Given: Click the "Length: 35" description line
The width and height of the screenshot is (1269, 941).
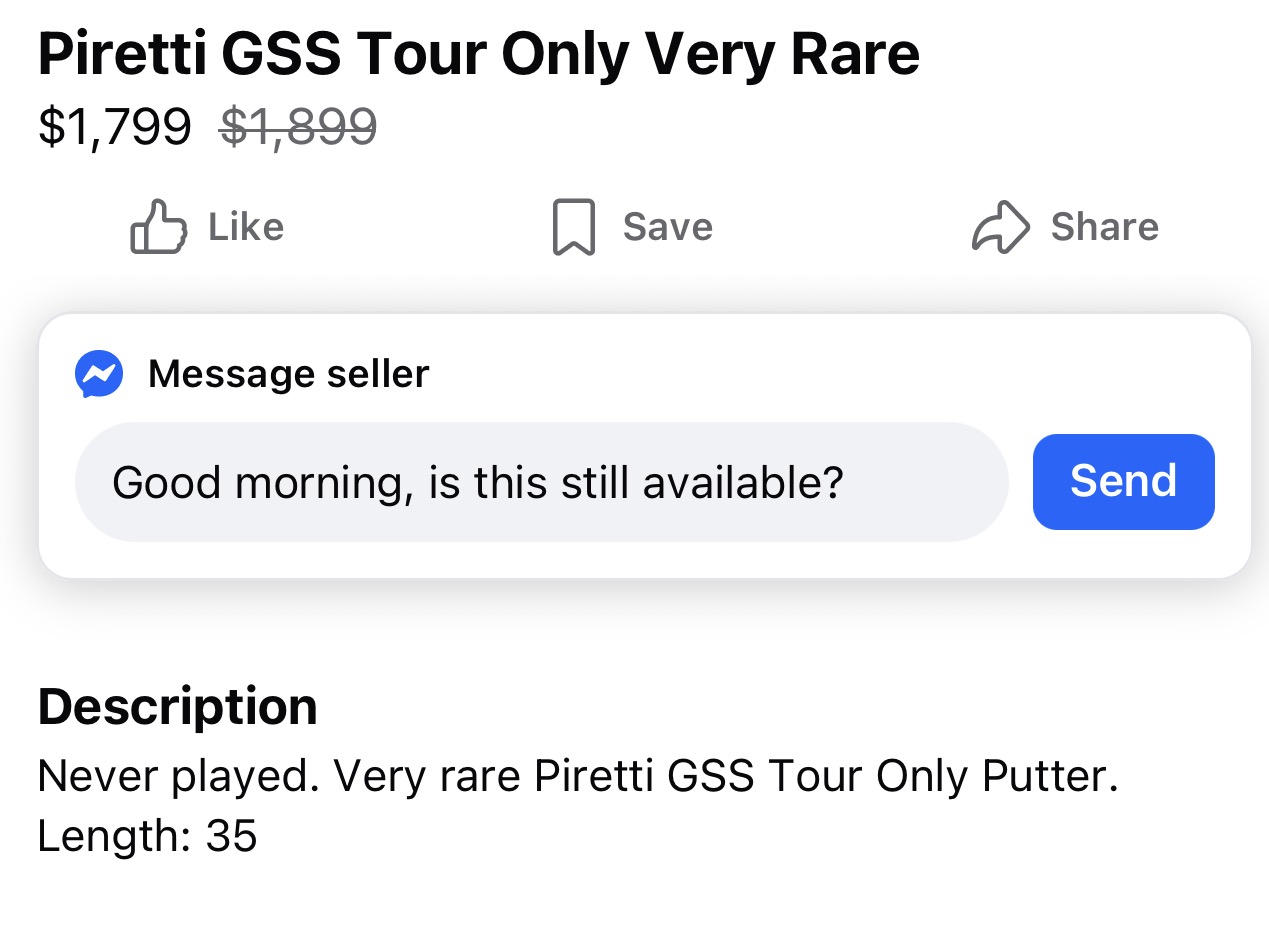Looking at the screenshot, I should pos(147,836).
